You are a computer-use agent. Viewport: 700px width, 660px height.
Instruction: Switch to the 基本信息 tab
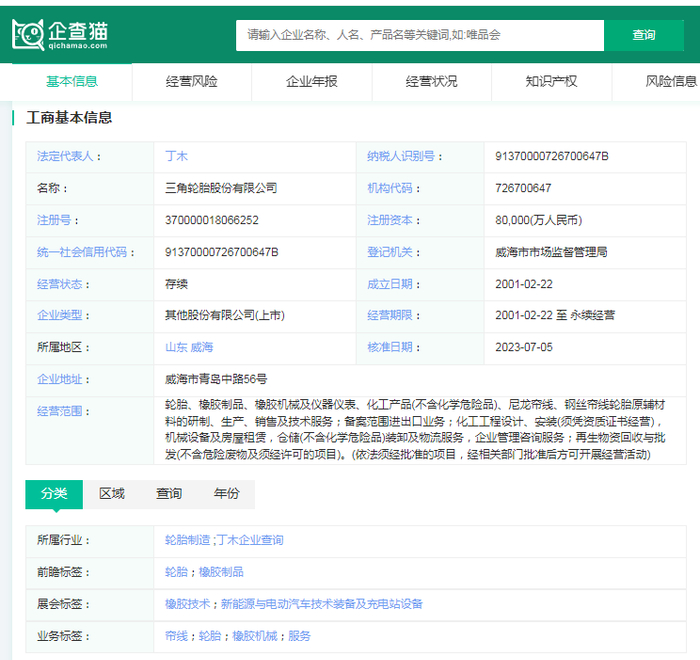click(72, 81)
